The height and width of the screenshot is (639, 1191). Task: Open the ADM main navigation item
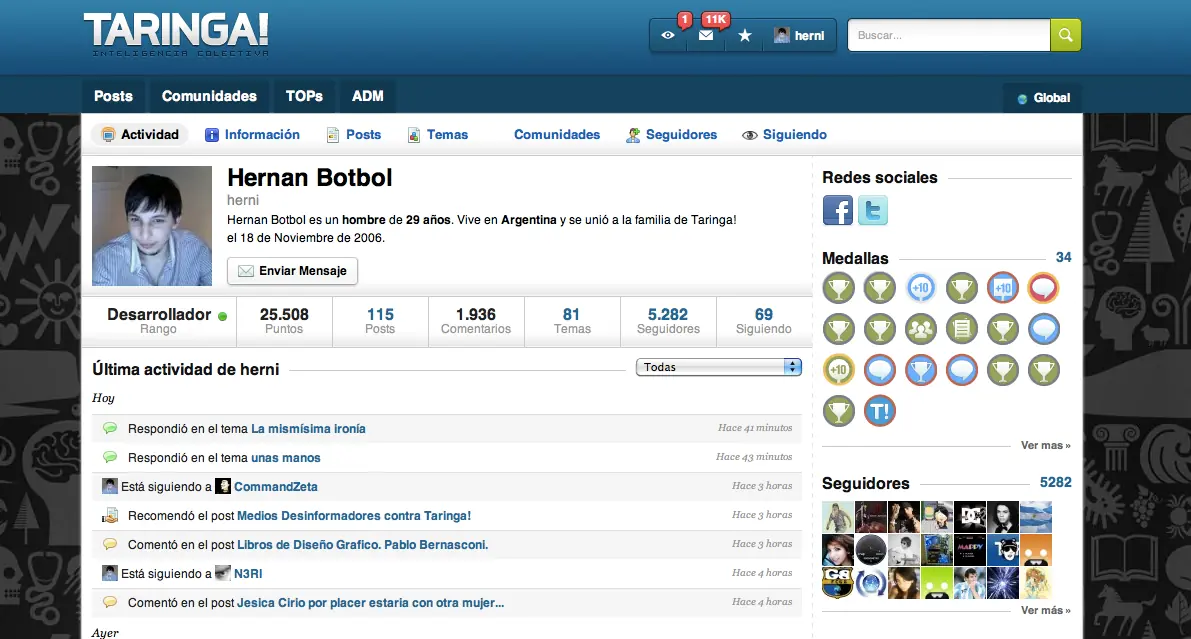pos(368,96)
